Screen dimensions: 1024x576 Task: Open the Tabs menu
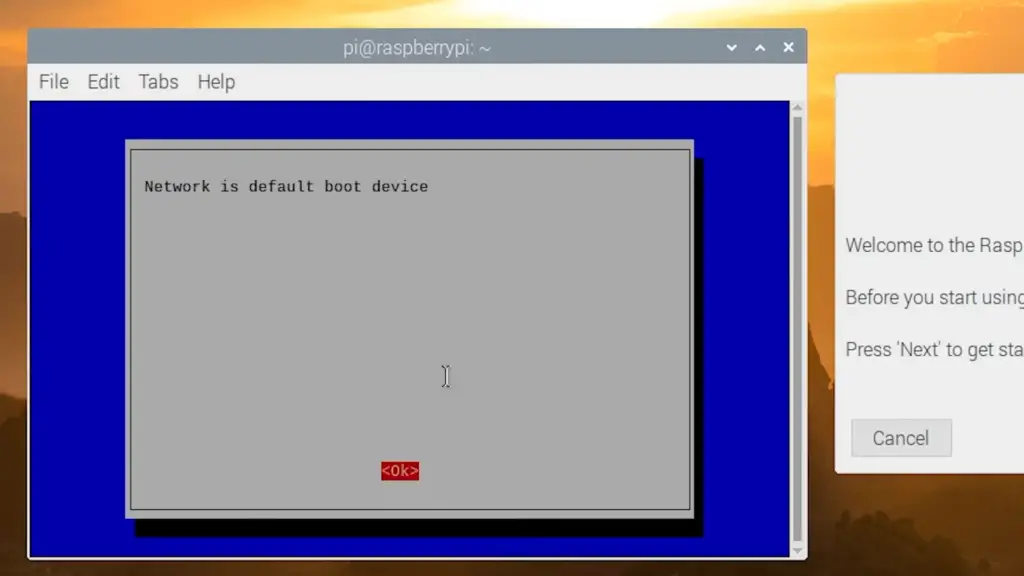pos(158,82)
